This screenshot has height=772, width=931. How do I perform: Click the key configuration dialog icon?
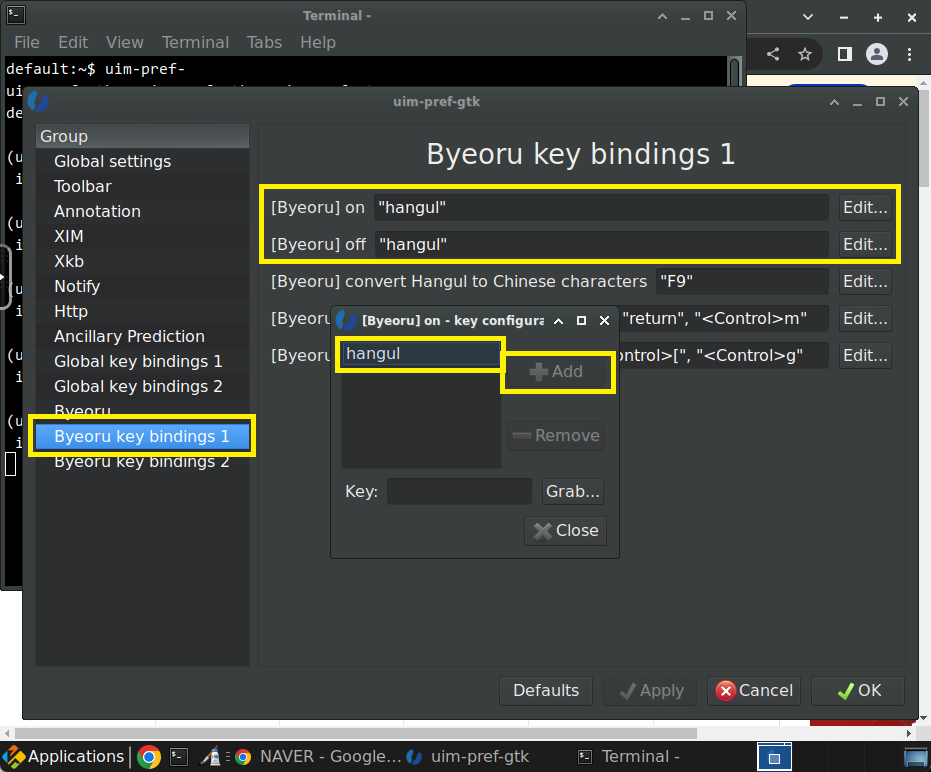pos(346,320)
